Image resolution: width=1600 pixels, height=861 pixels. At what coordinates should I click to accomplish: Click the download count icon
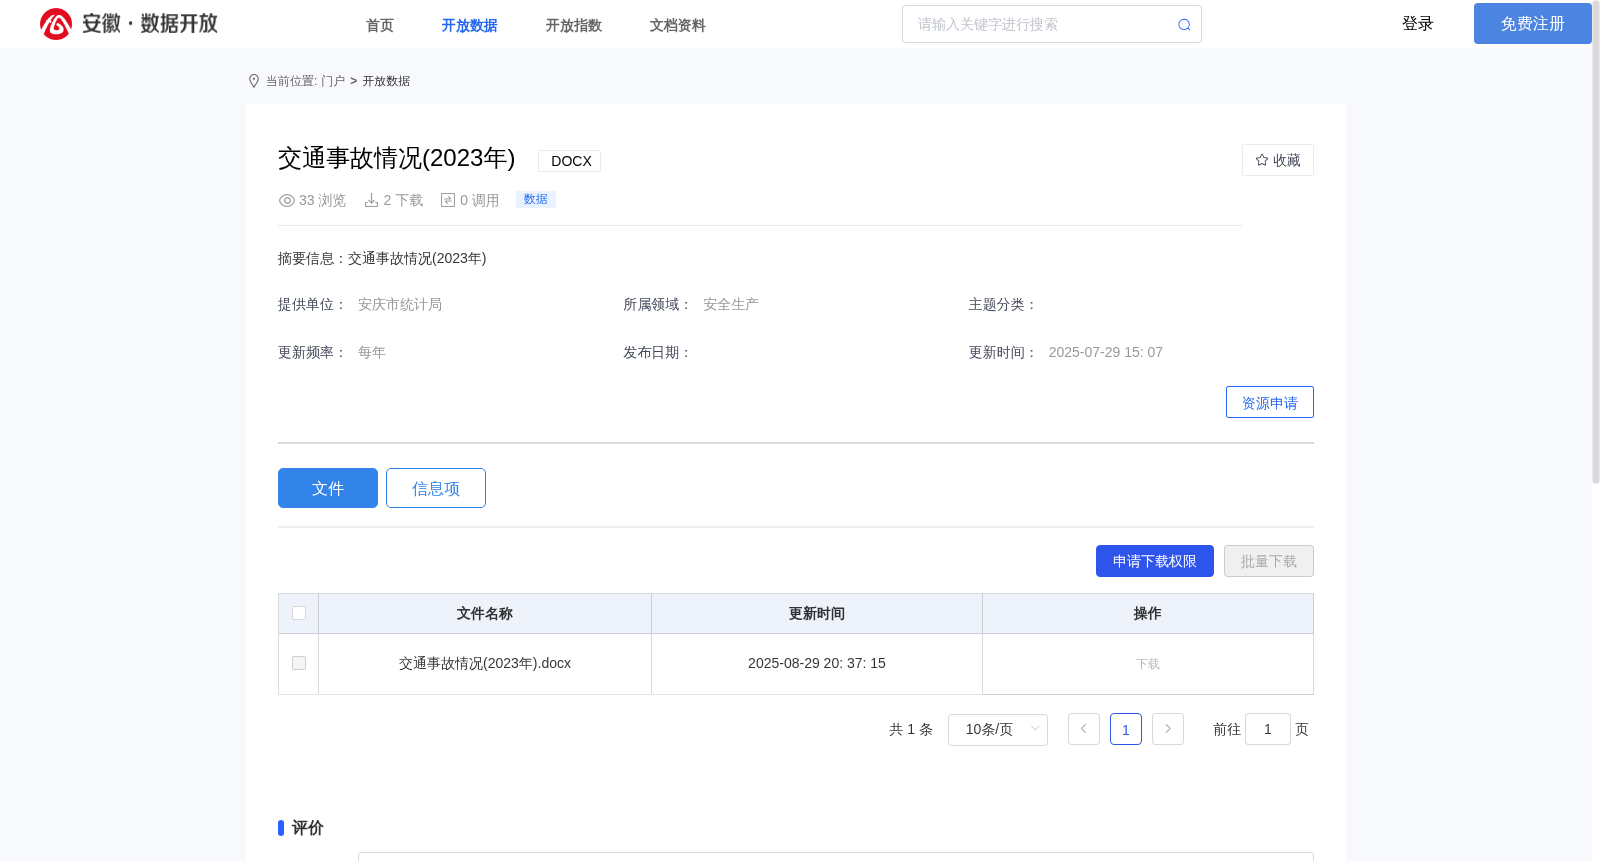371,200
